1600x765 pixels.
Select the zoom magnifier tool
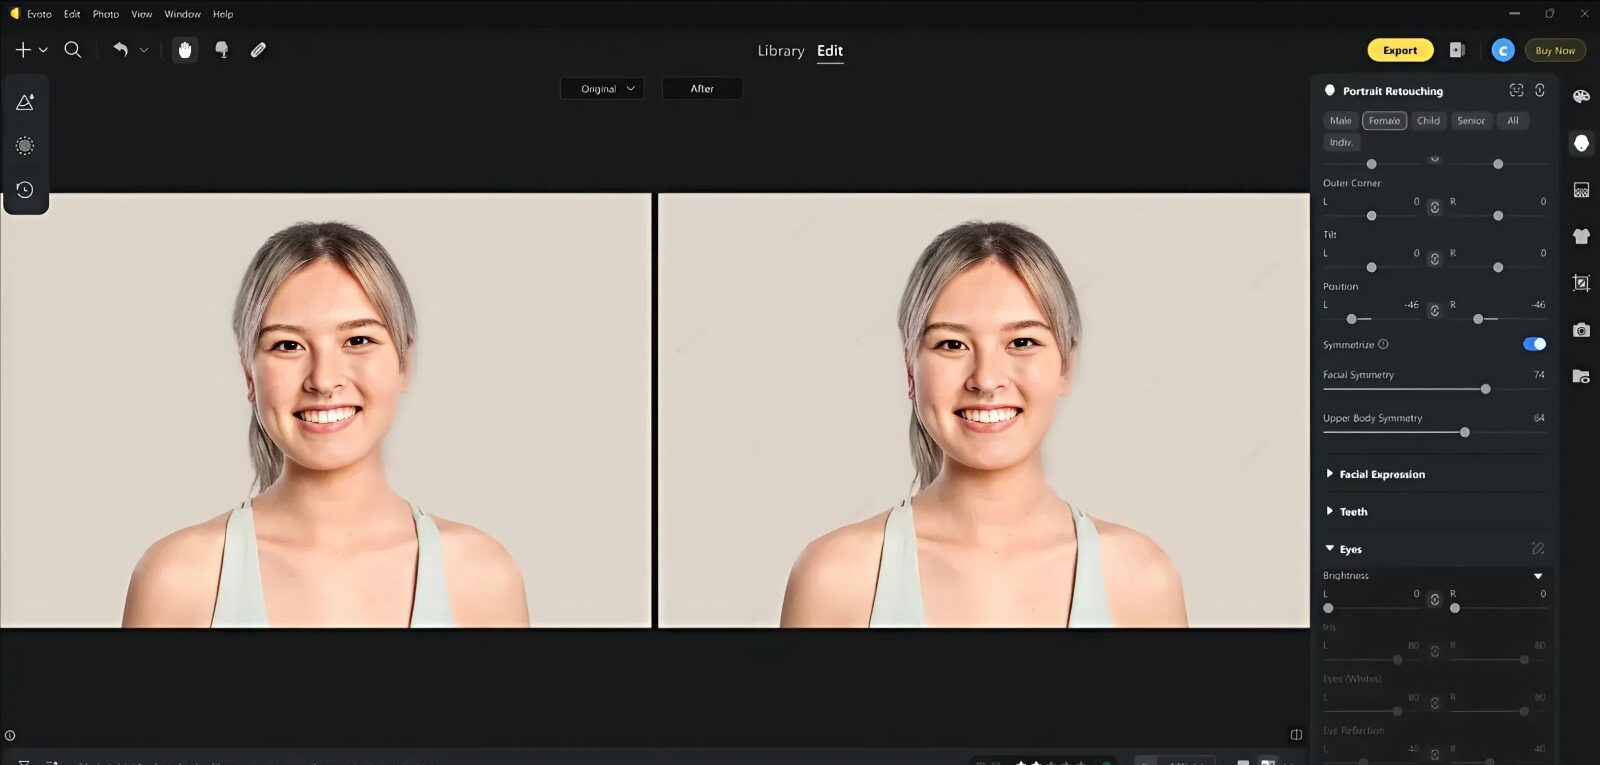(73, 49)
